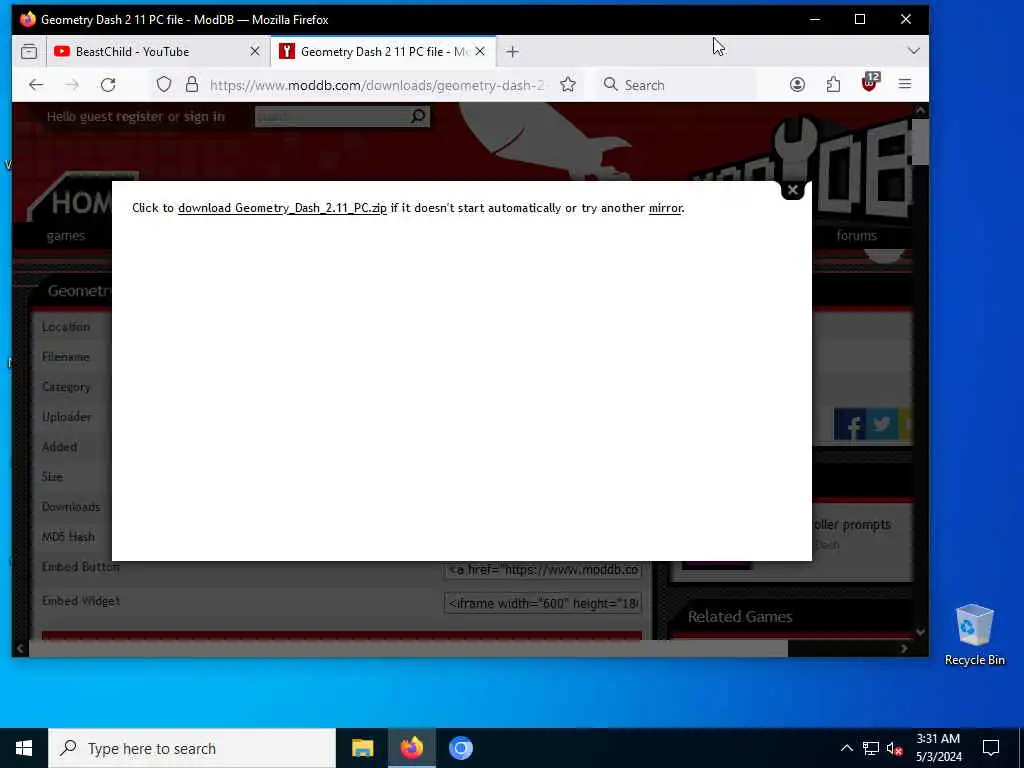Click the muted volume tray icon
The height and width of the screenshot is (768, 1024).
pyautogui.click(x=894, y=748)
